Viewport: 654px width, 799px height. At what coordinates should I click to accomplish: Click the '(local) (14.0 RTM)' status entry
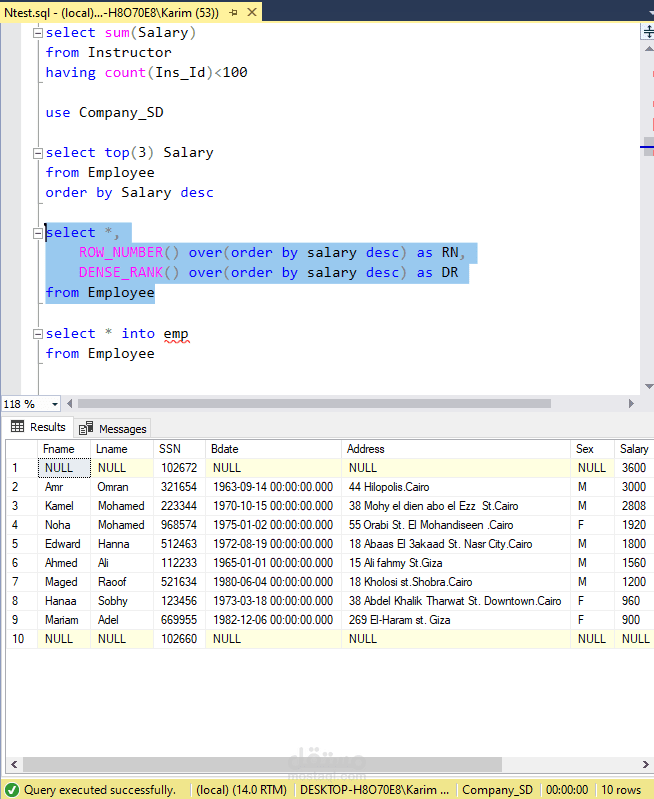[242, 790]
